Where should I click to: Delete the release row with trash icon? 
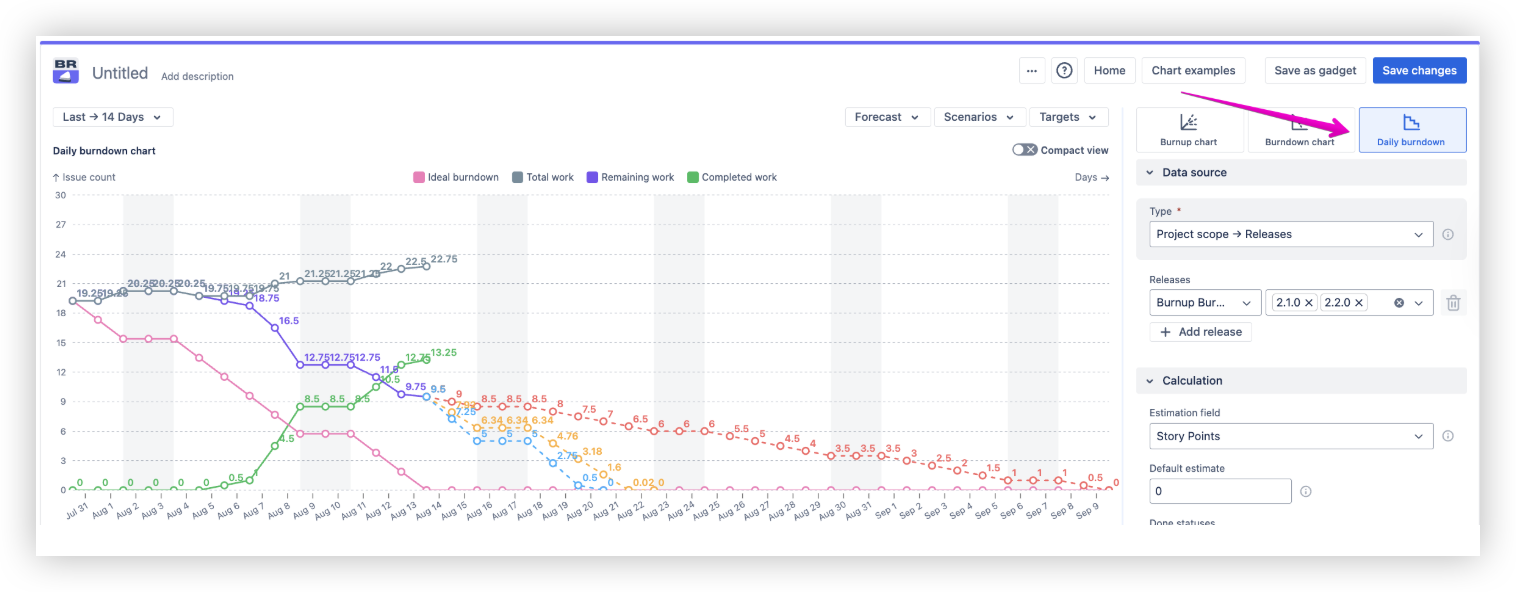coord(1453,303)
